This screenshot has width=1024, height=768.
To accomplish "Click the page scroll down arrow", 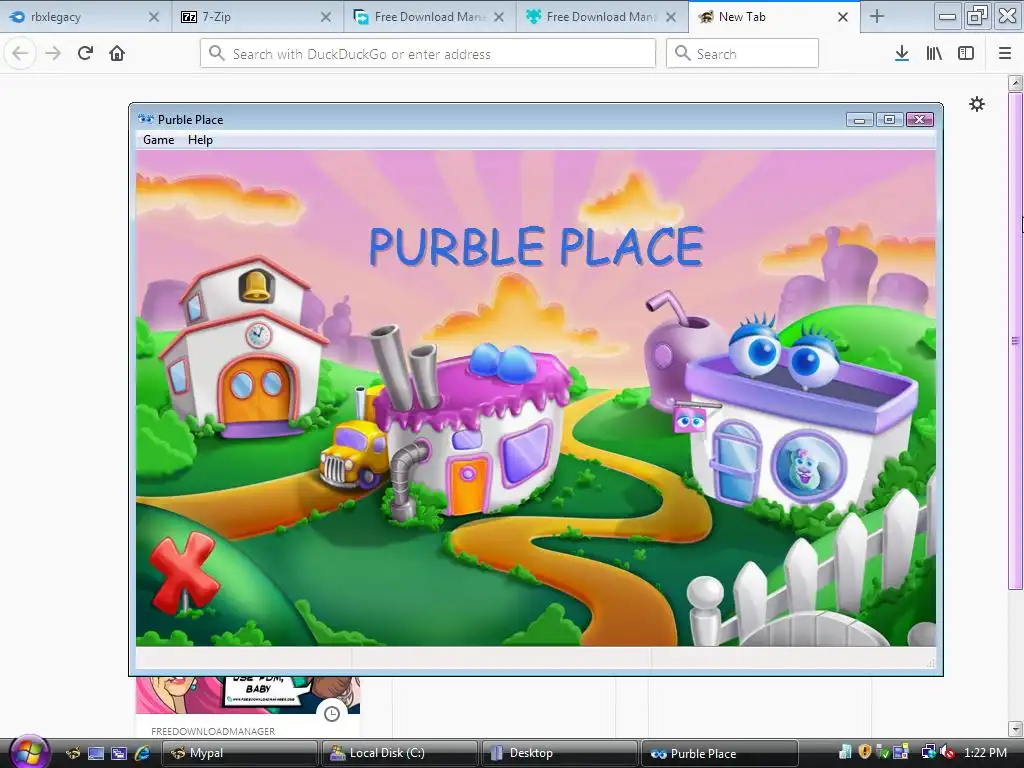I will [x=1015, y=728].
